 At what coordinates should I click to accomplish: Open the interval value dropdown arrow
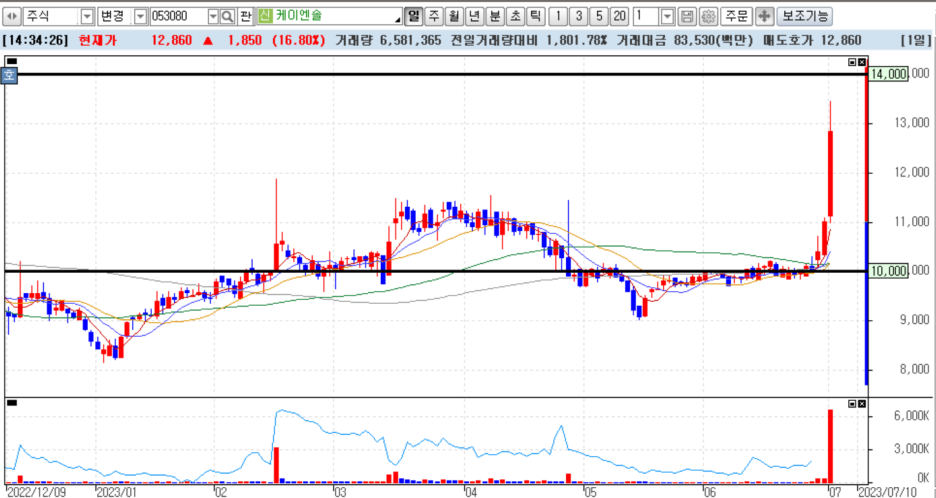668,16
